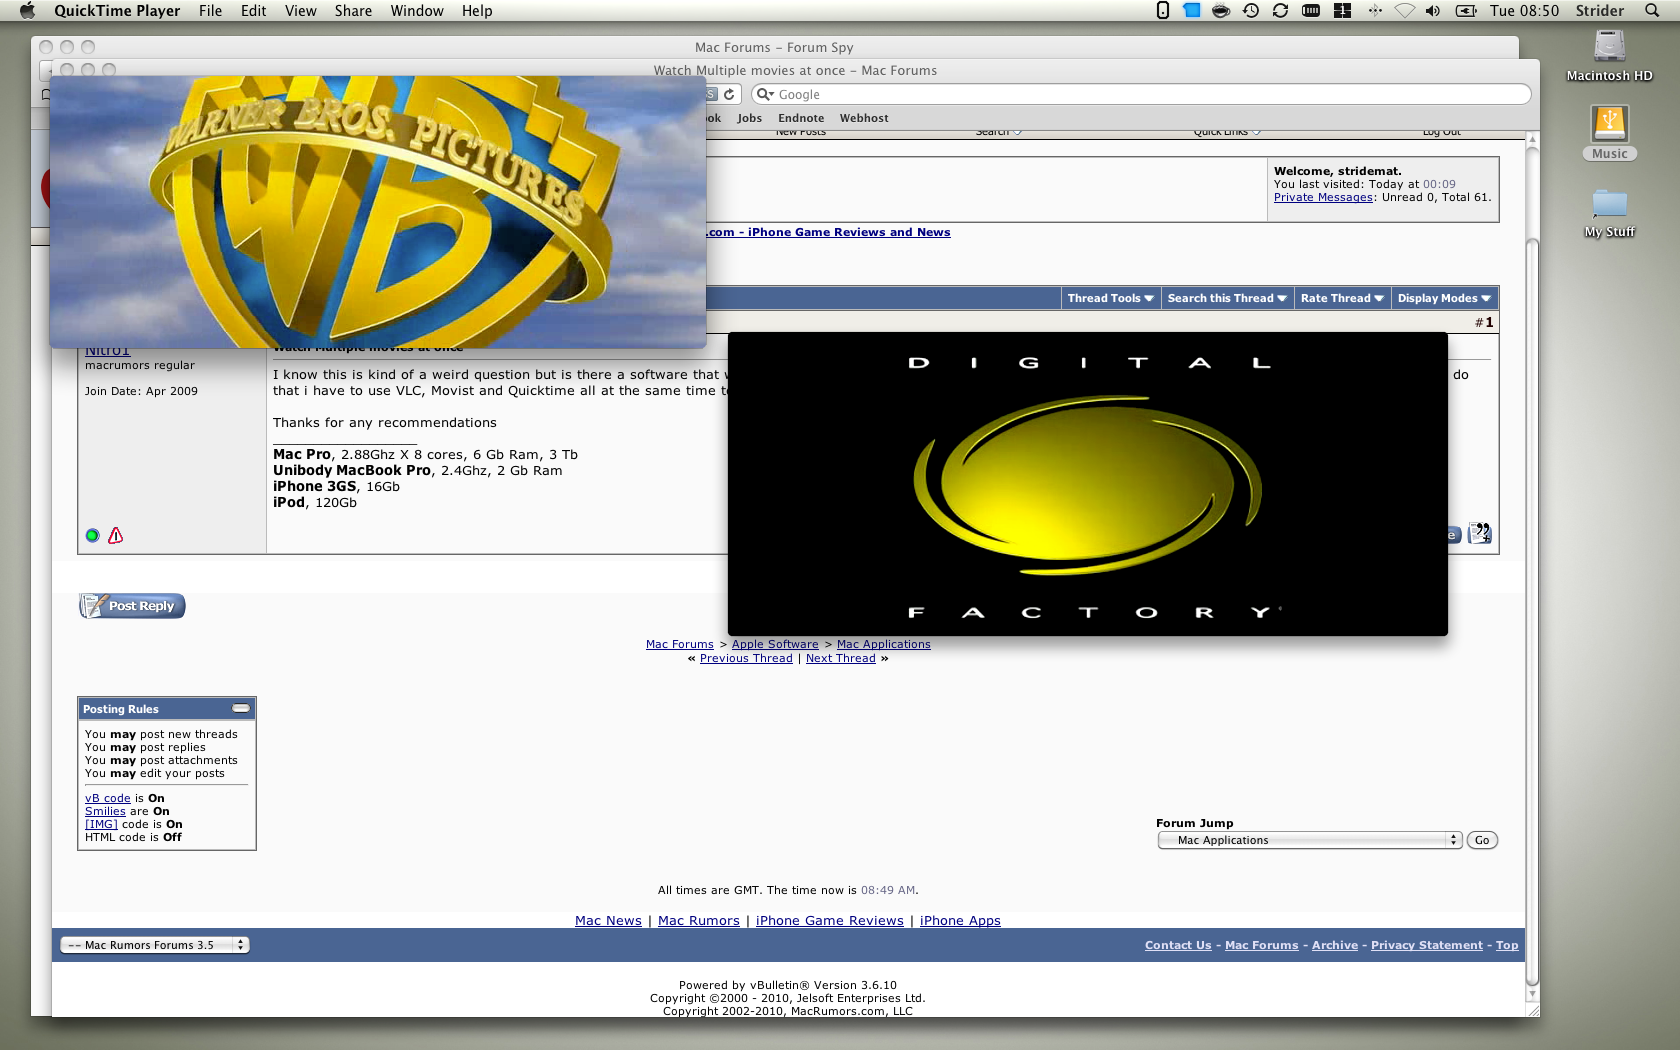This screenshot has height=1050, width=1680.
Task: Click the Top link in footer
Action: 1507,945
